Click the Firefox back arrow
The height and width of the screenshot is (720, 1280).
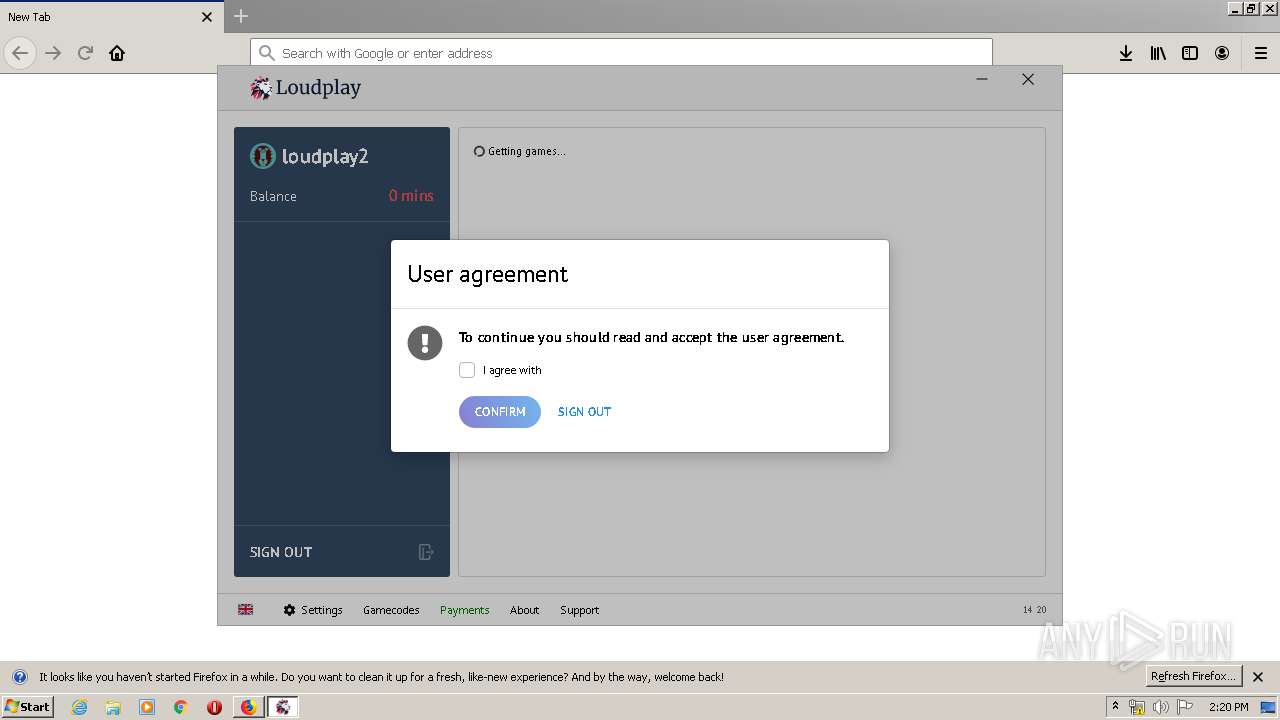pyautogui.click(x=20, y=53)
